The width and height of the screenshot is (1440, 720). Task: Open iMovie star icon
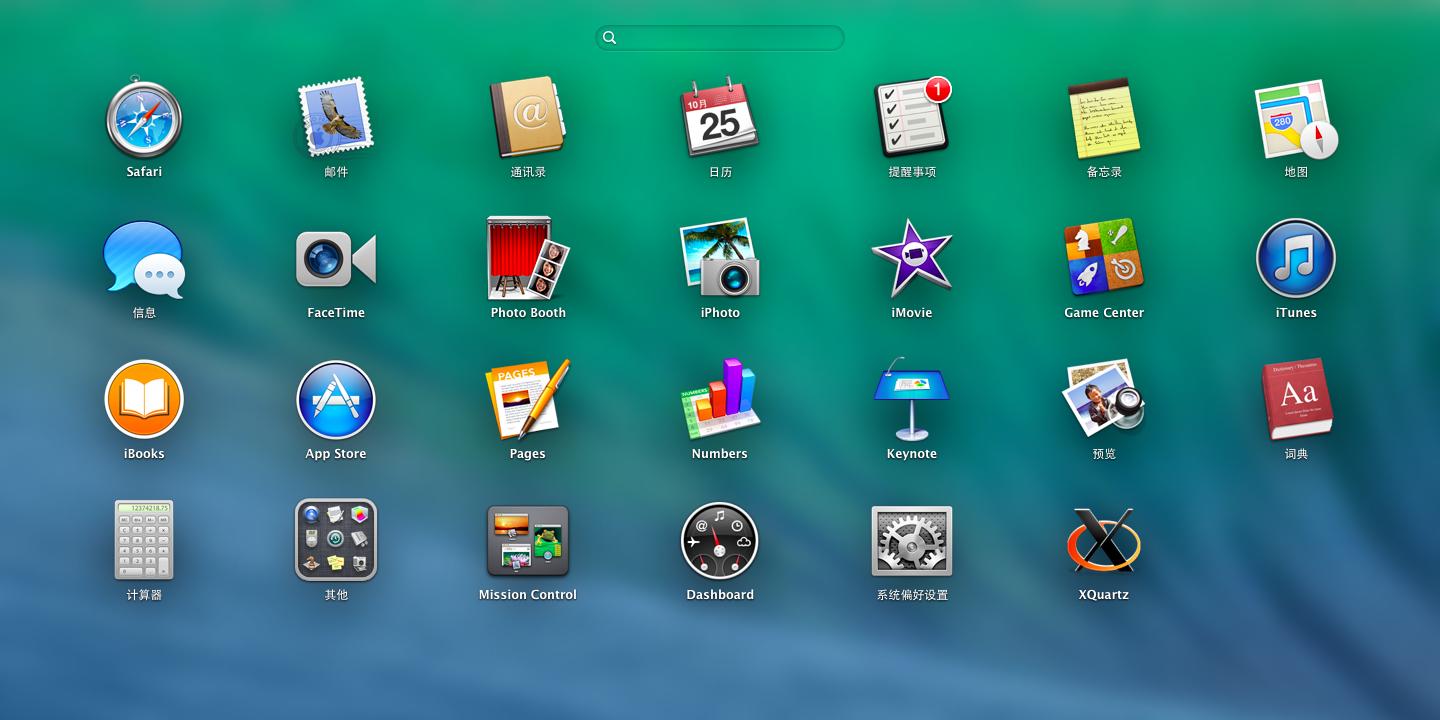point(912,259)
